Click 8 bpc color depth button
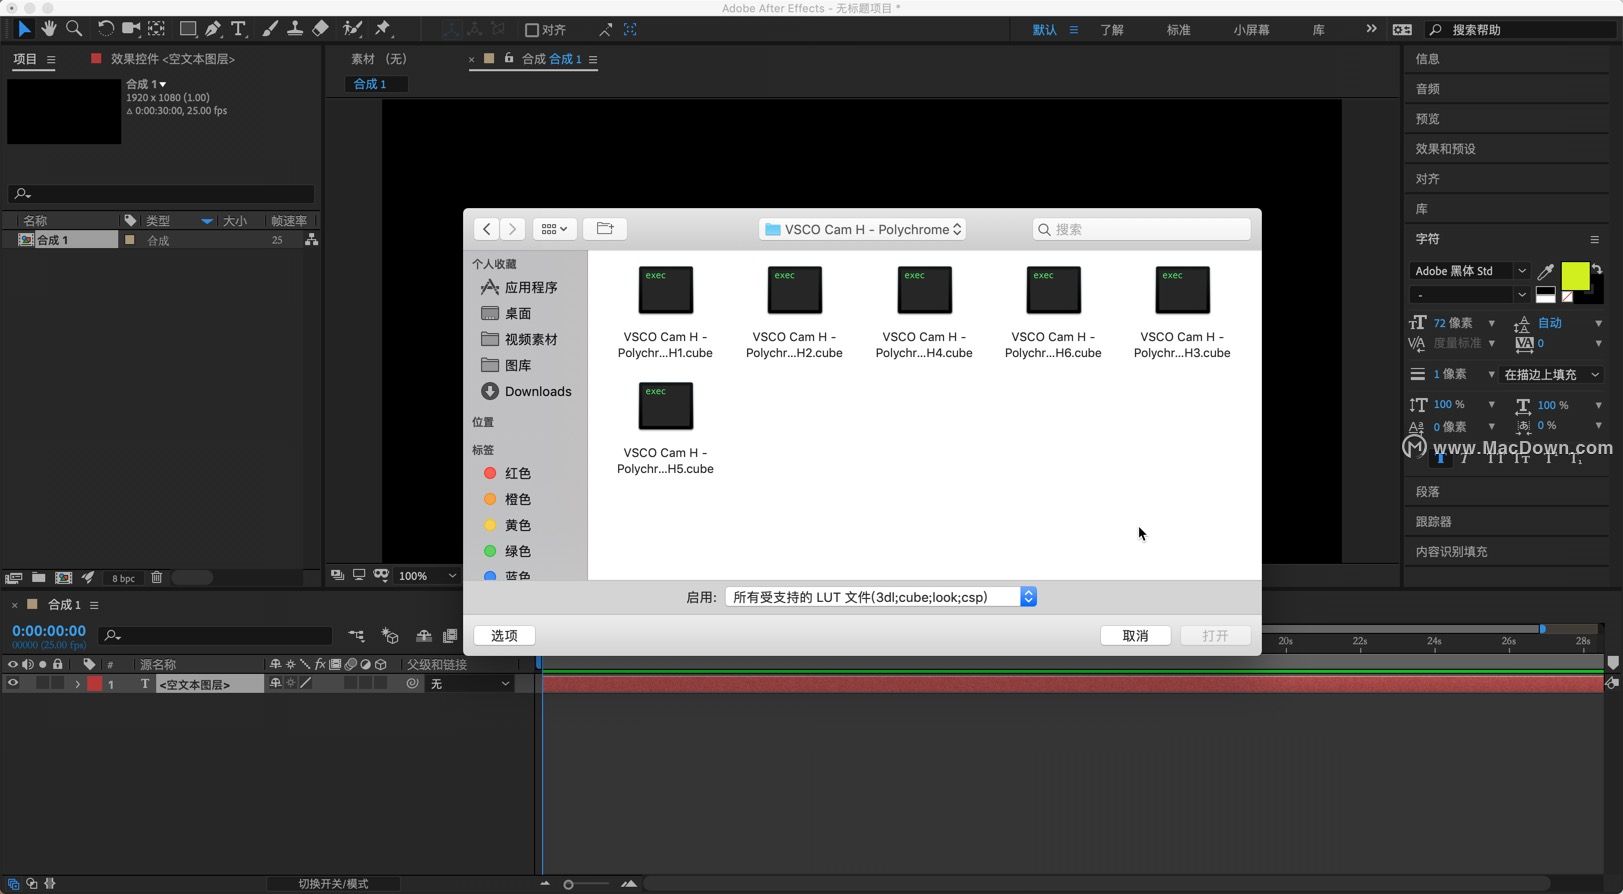This screenshot has width=1623, height=894. 123,578
